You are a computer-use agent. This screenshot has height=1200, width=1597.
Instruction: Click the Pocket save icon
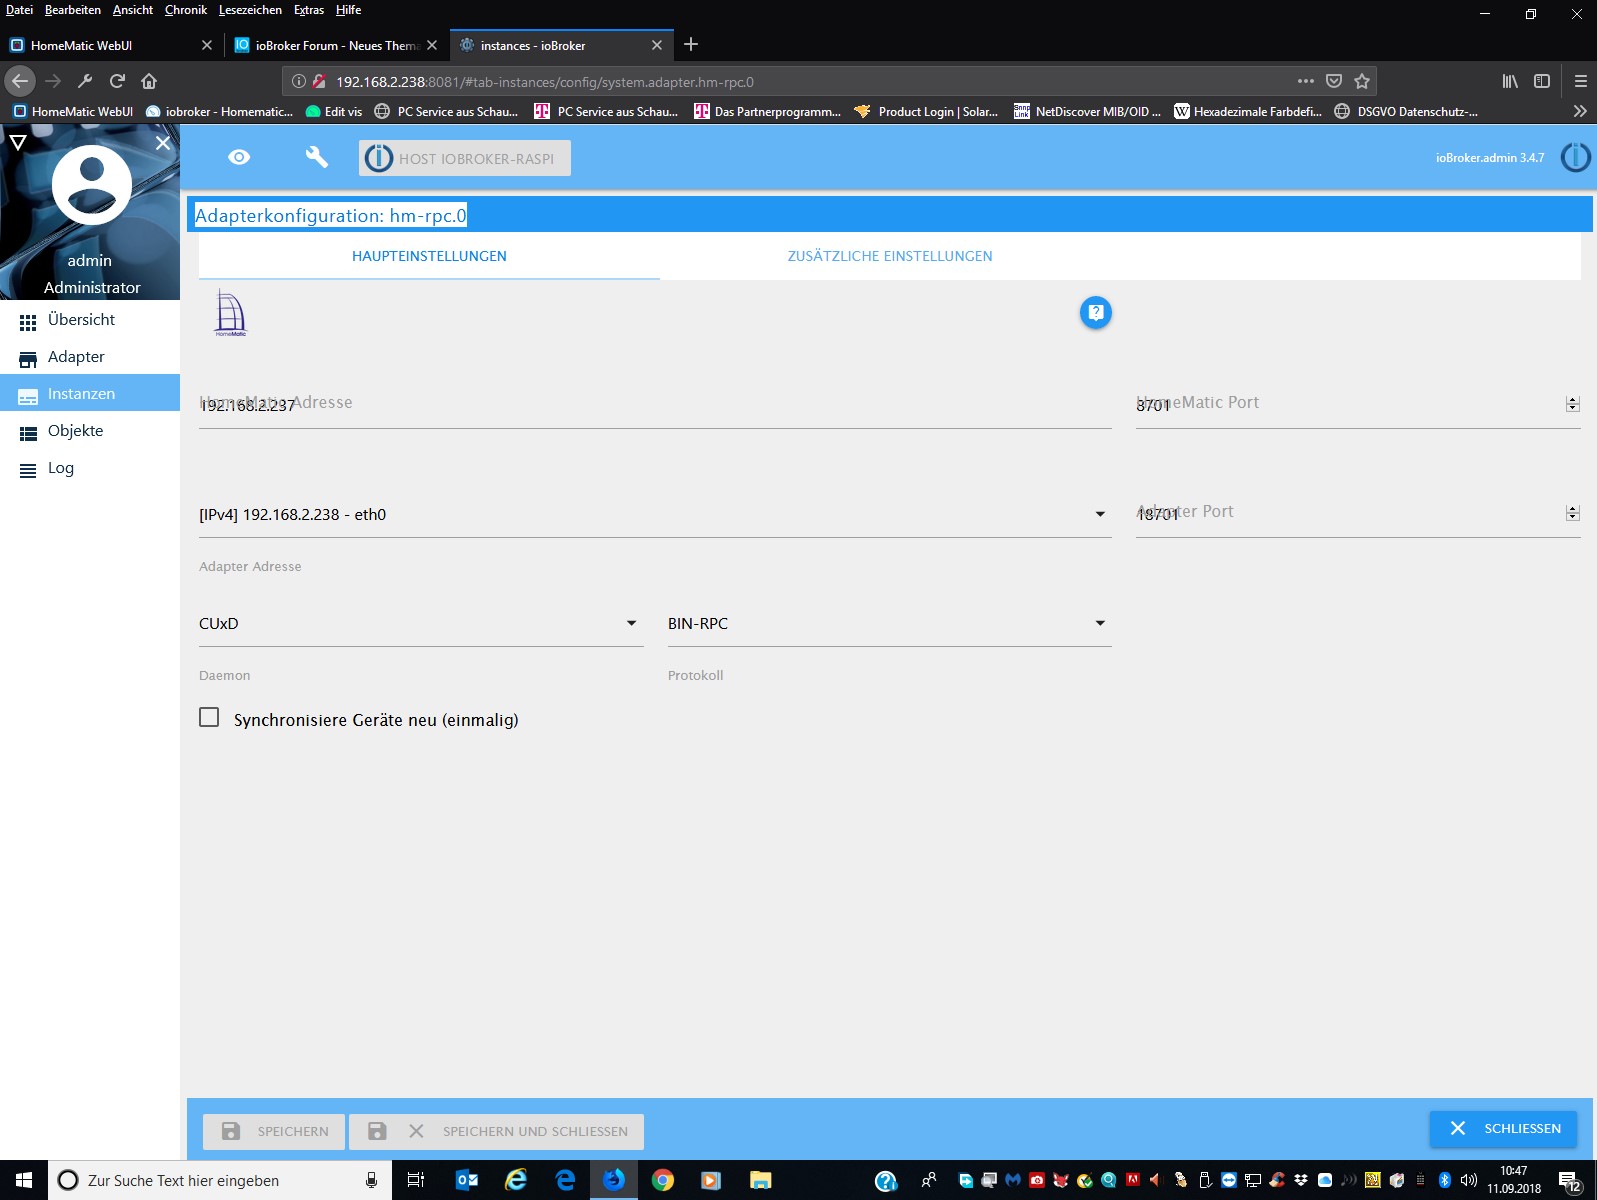1333,81
